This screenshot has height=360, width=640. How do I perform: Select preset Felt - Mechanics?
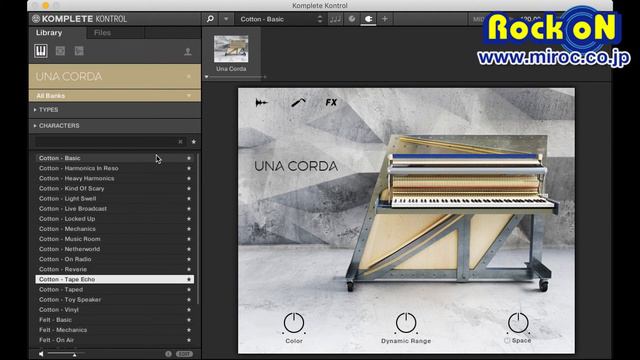pyautogui.click(x=115, y=330)
